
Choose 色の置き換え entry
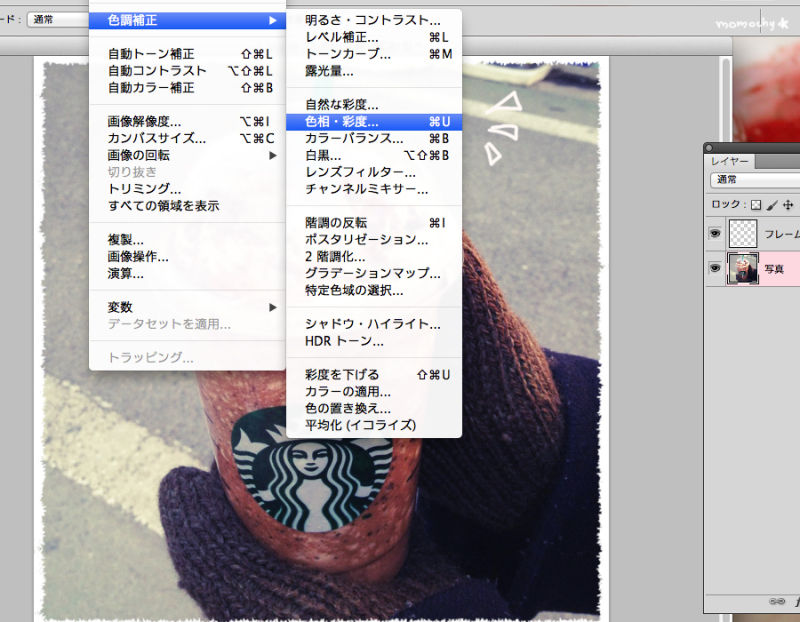click(374, 408)
